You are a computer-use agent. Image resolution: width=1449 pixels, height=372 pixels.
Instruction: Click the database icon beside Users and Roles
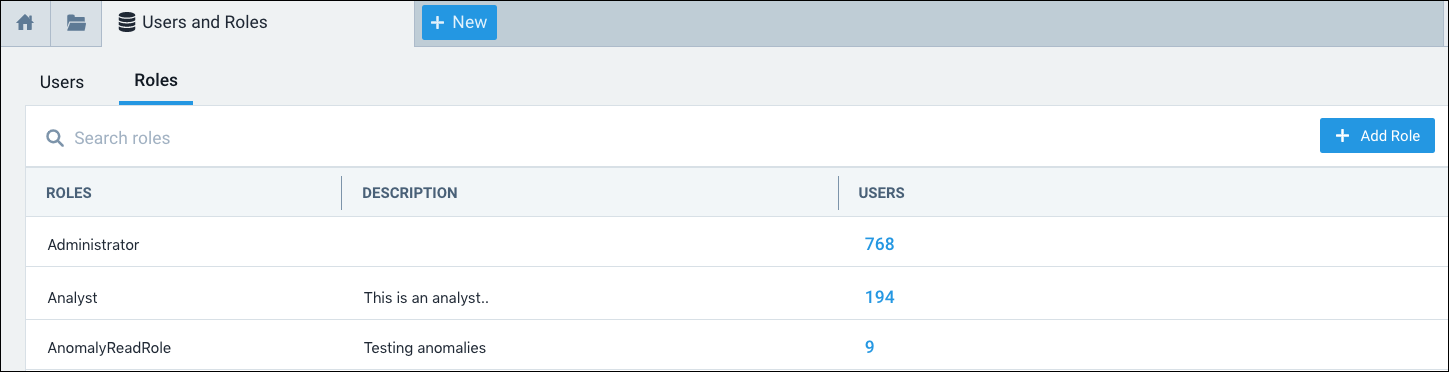tap(126, 22)
